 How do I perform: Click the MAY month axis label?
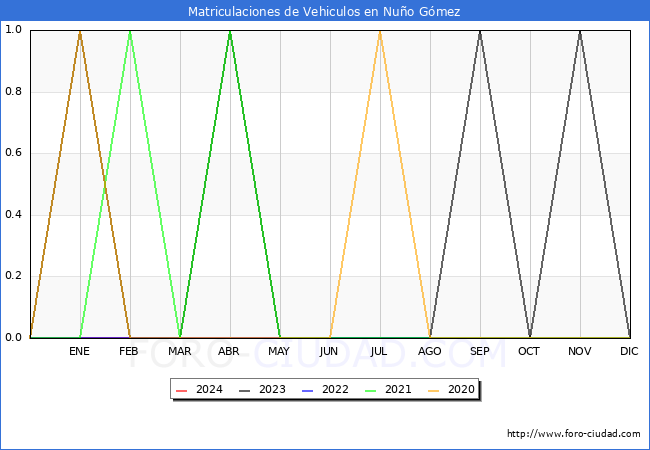(x=279, y=351)
